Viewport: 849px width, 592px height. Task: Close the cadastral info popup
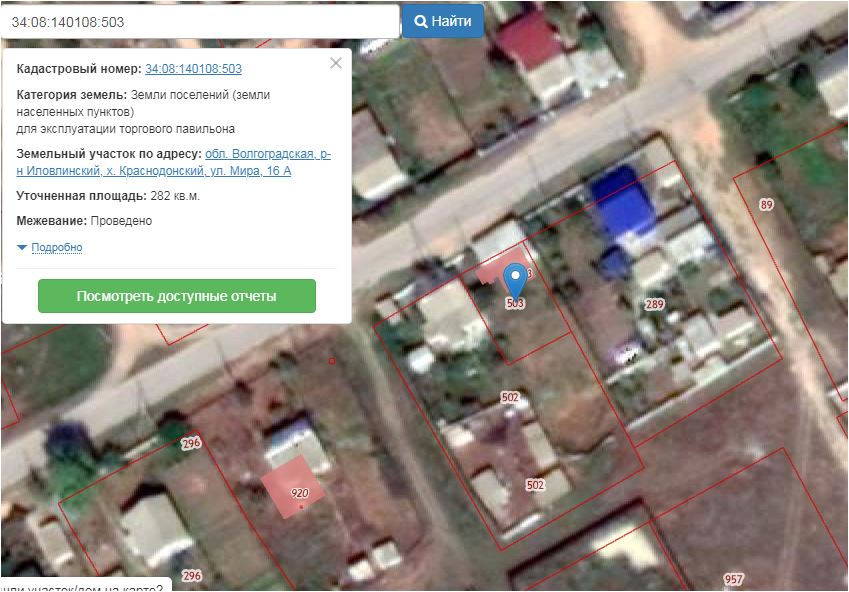pos(336,63)
